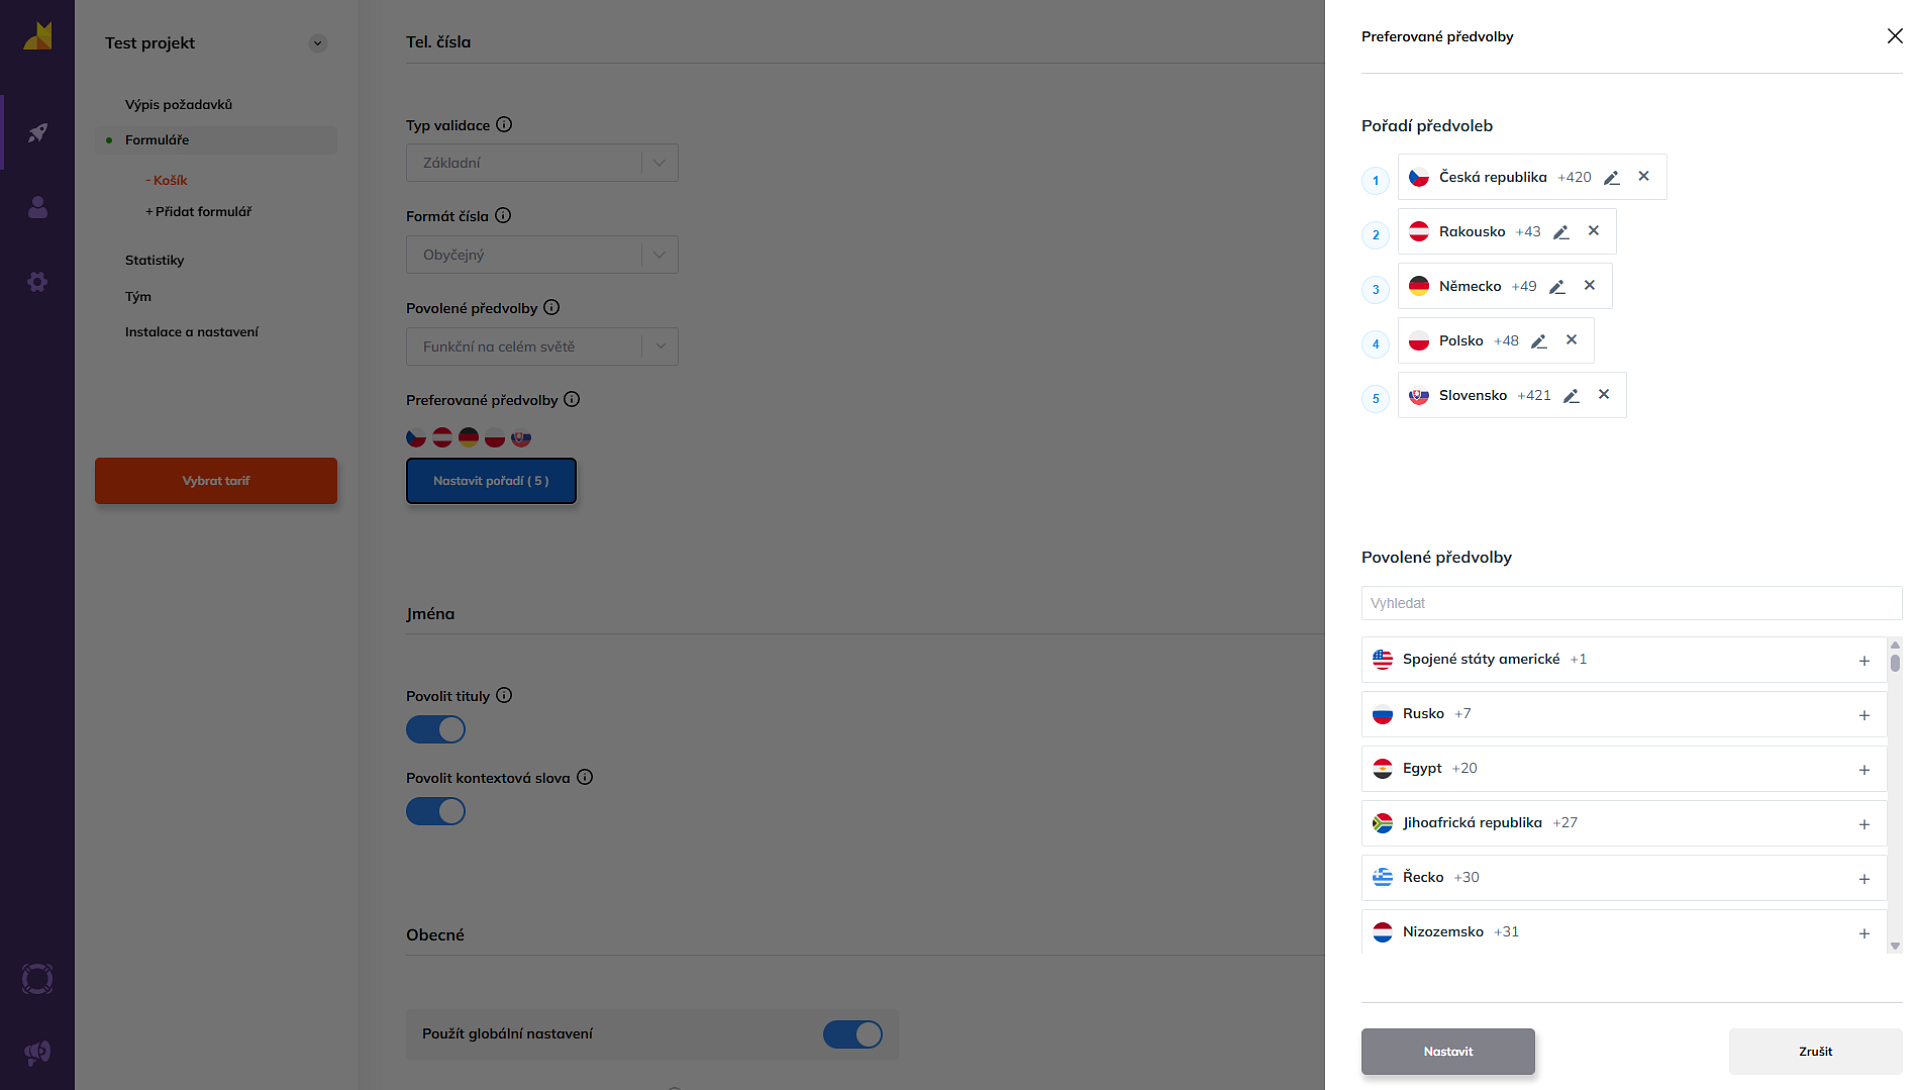Click edit pencil for Česká republika
This screenshot has width=1920, height=1090.
(1611, 178)
